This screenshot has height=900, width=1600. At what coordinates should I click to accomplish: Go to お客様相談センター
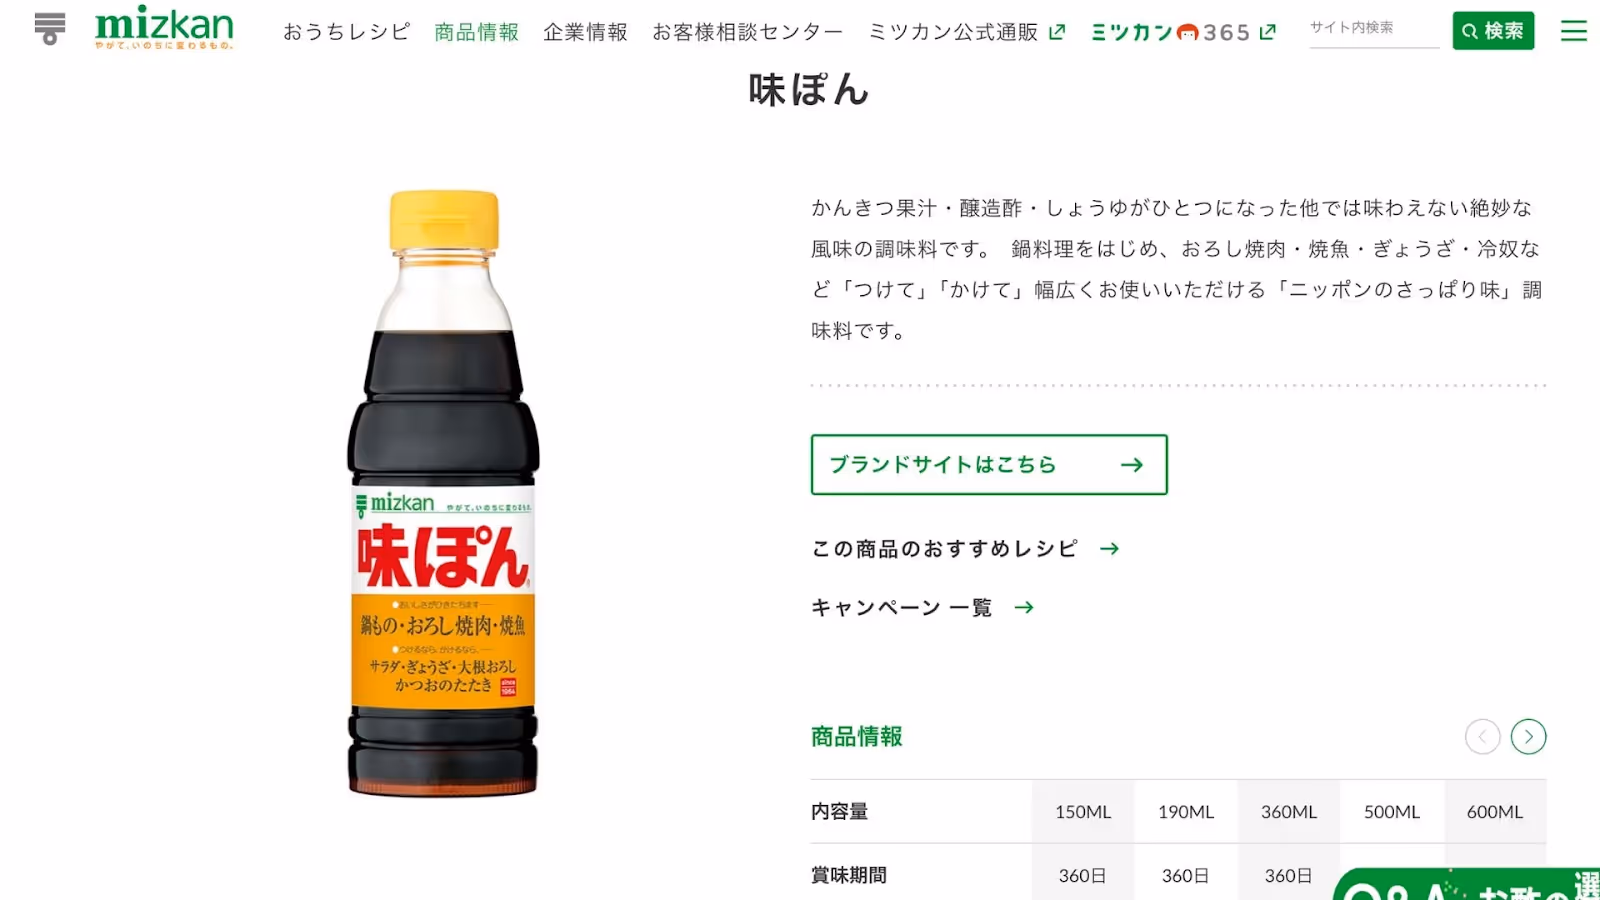[747, 32]
